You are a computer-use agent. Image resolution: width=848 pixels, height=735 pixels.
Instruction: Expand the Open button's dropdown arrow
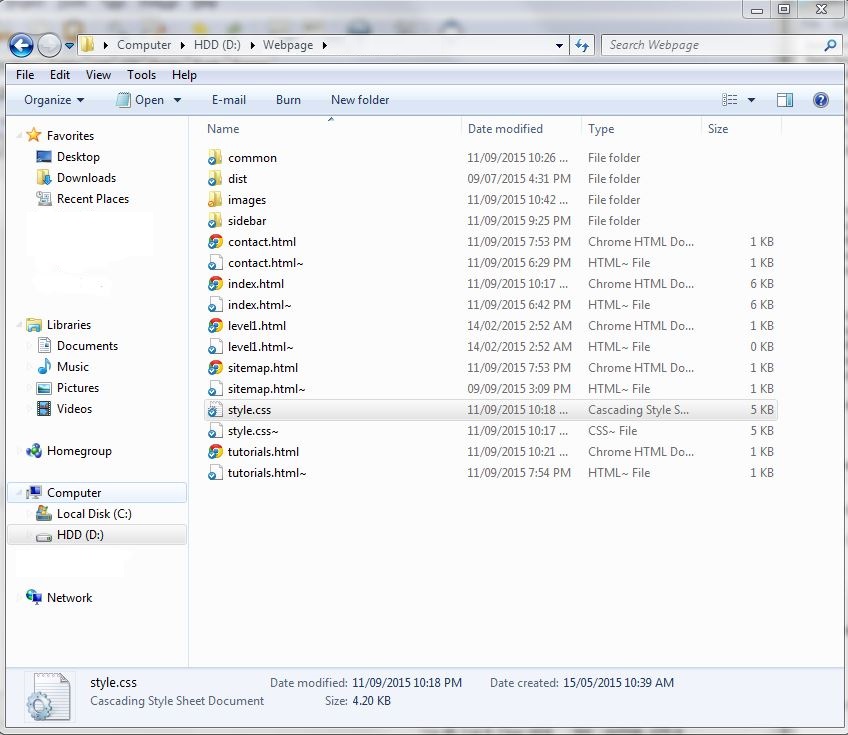(177, 100)
